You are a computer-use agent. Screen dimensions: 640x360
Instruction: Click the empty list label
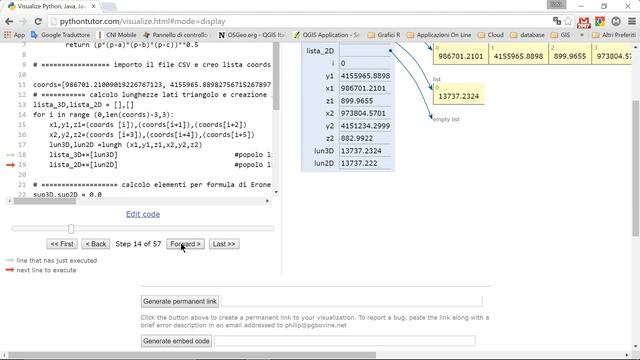tap(446, 119)
